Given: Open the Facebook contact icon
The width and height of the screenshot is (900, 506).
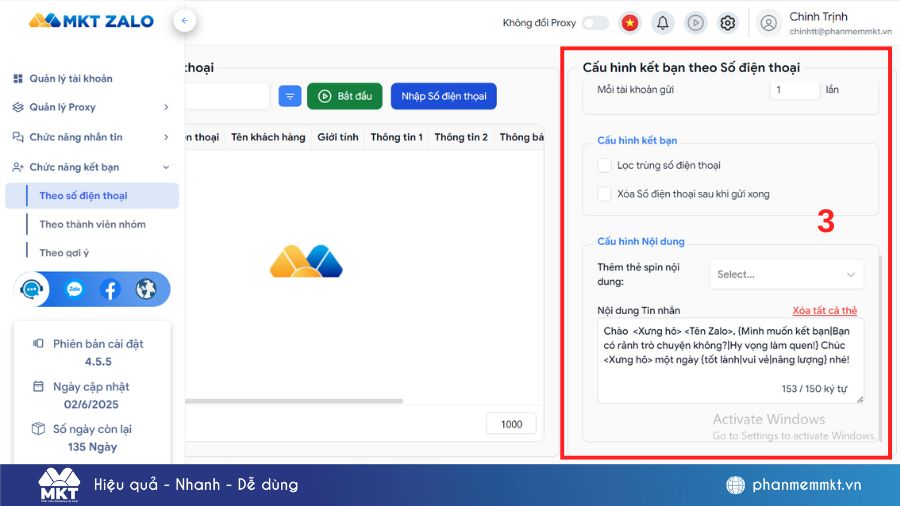Looking at the screenshot, I should [x=110, y=289].
